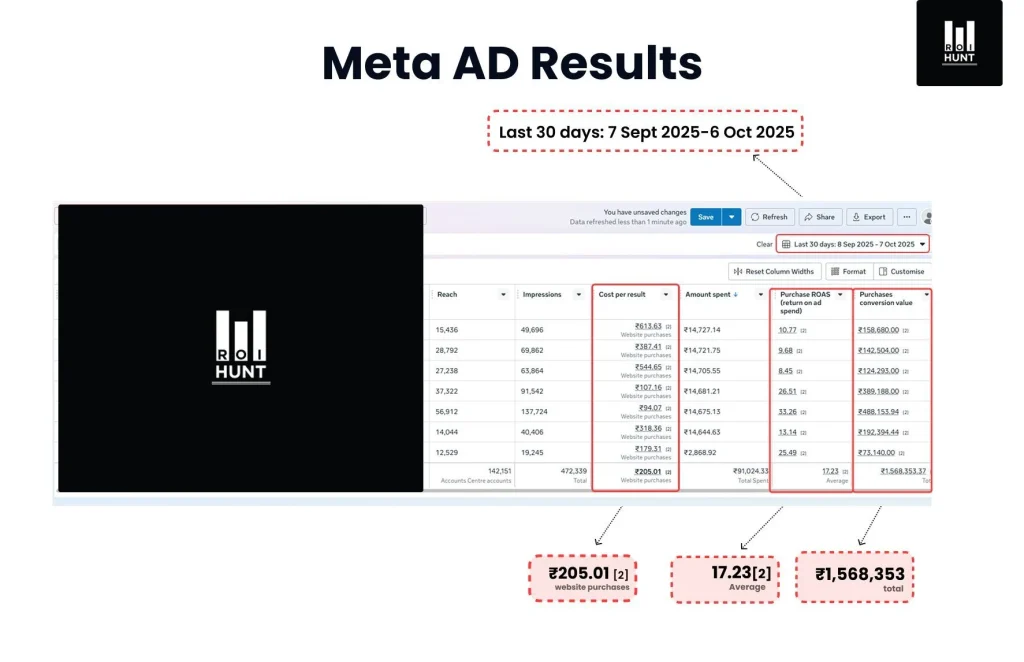Open the Last 30 days date range picker

[853, 244]
